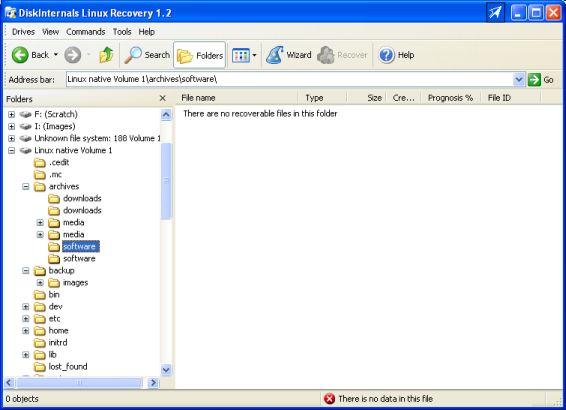Select the bin folder icon
566x410 pixels.
pos(40,295)
